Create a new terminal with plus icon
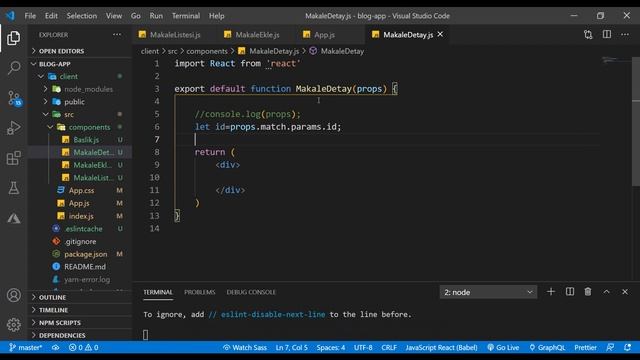640x360 pixels. 551,291
